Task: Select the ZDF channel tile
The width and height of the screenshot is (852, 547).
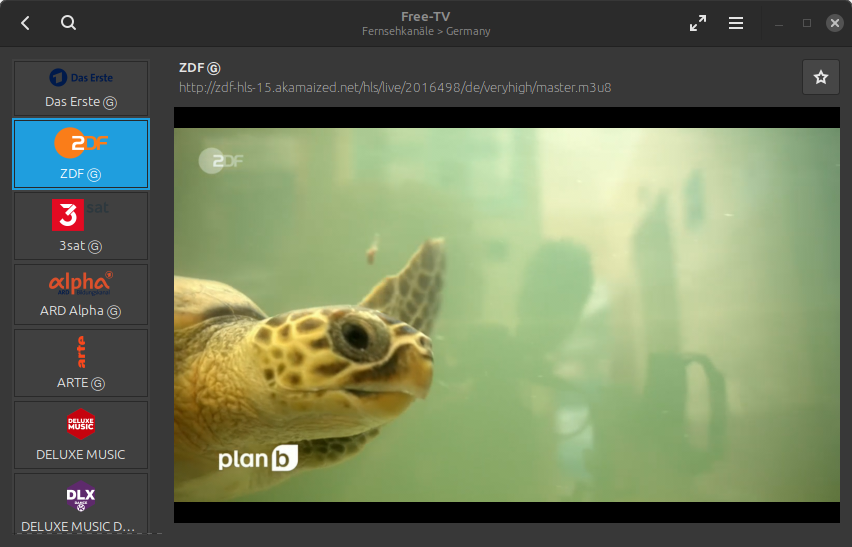Action: (81, 154)
